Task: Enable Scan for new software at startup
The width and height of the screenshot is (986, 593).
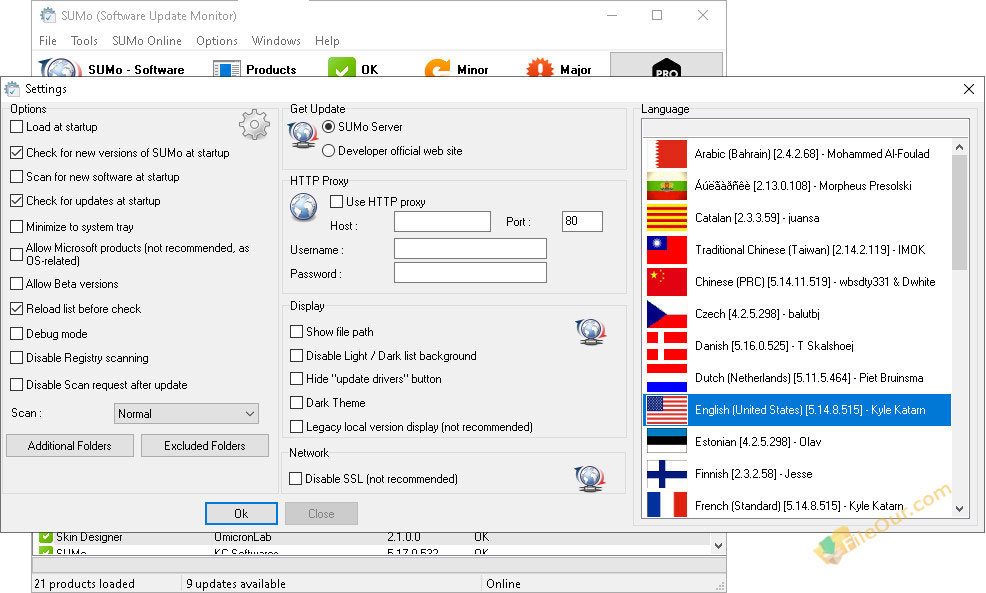Action: 17,177
